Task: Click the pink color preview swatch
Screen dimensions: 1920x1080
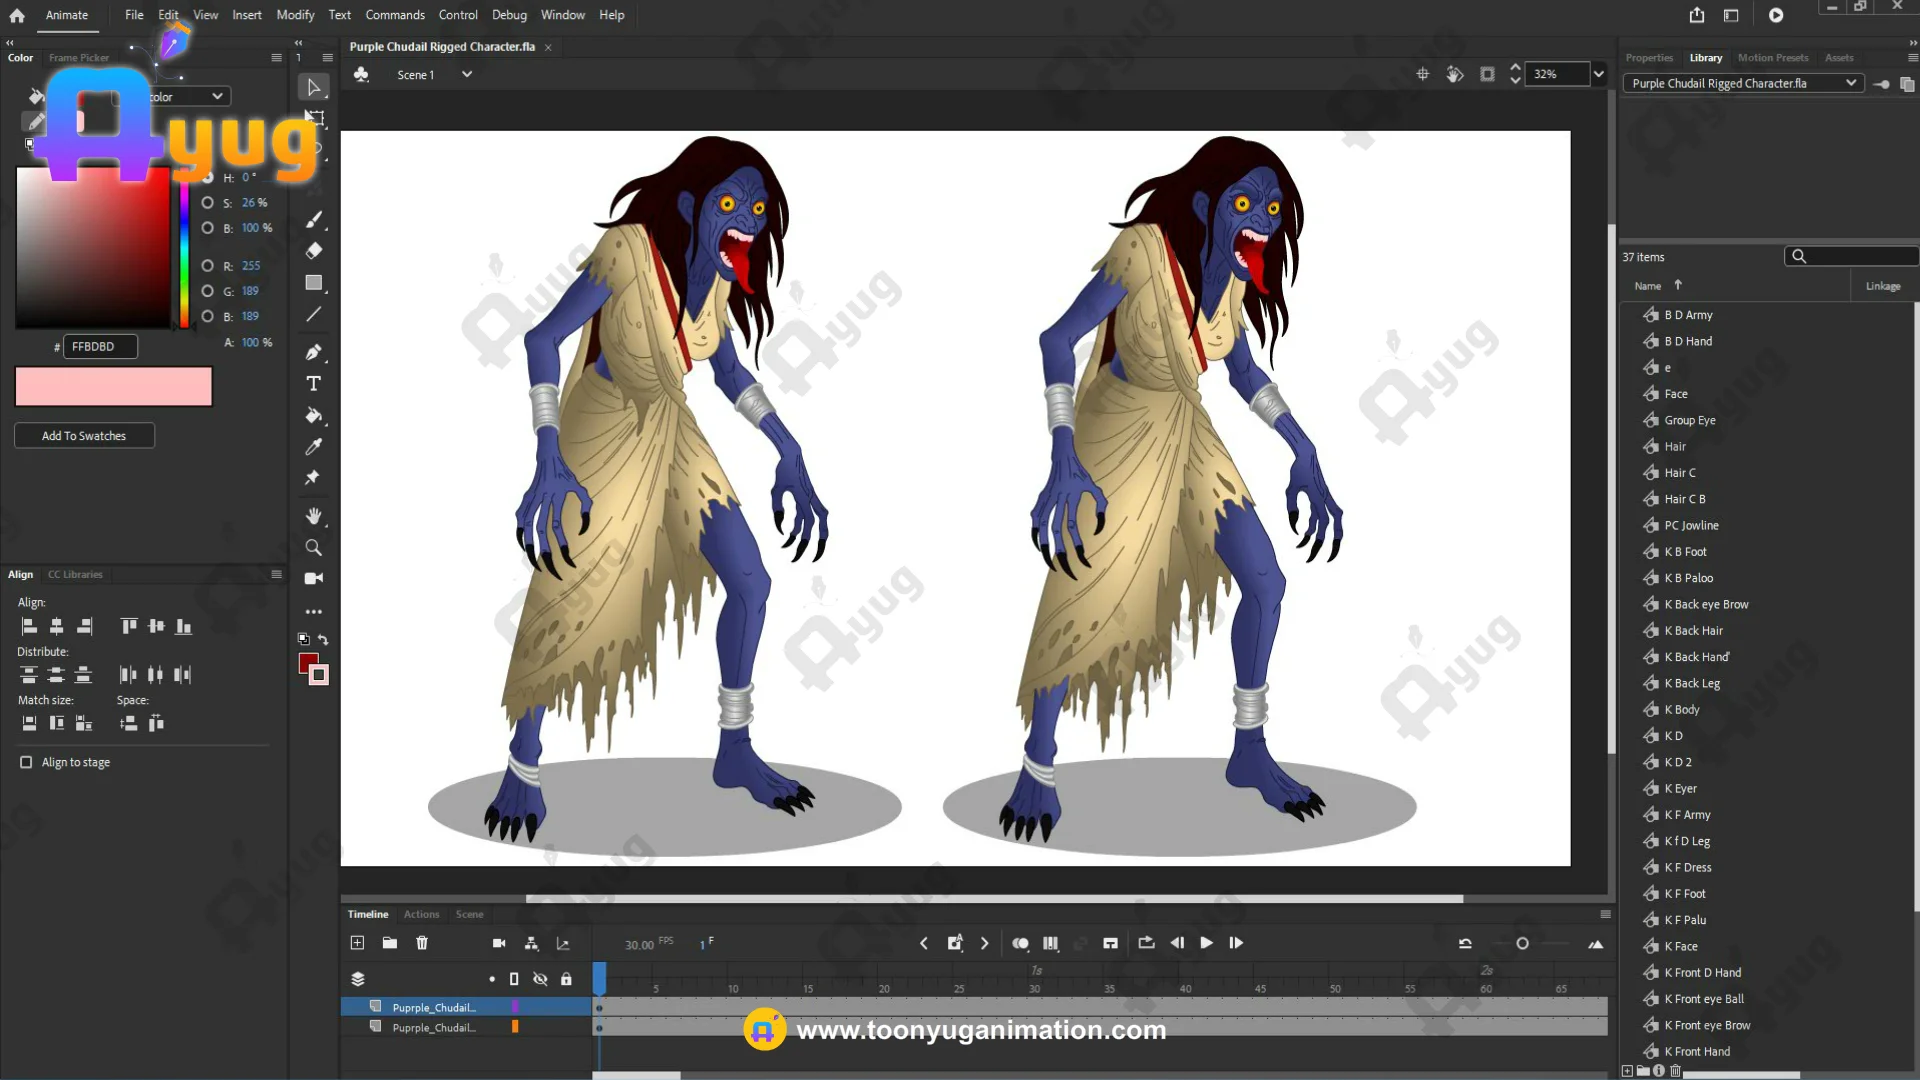Action: click(x=113, y=386)
